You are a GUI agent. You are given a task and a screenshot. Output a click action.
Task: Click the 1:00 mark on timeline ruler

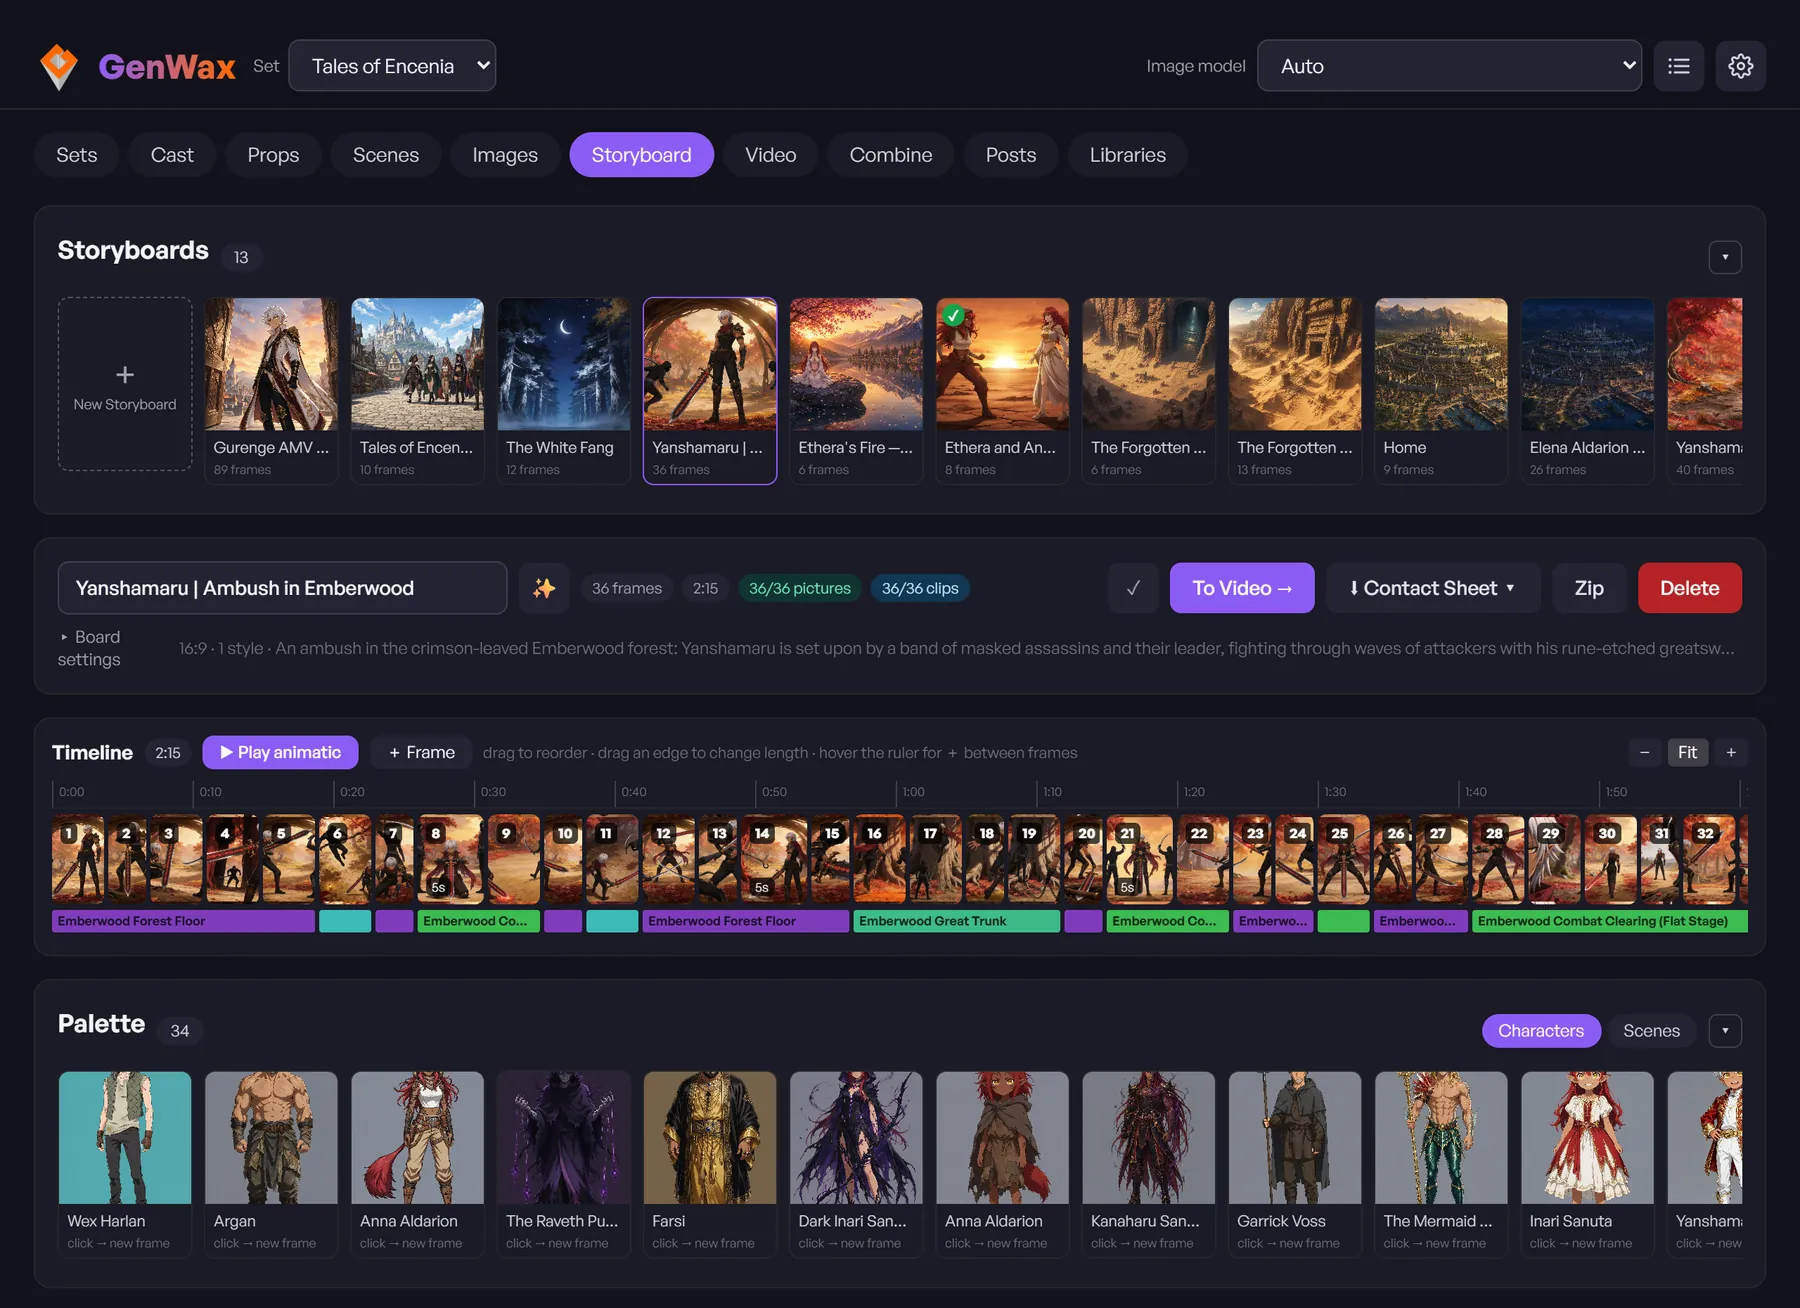pos(913,792)
